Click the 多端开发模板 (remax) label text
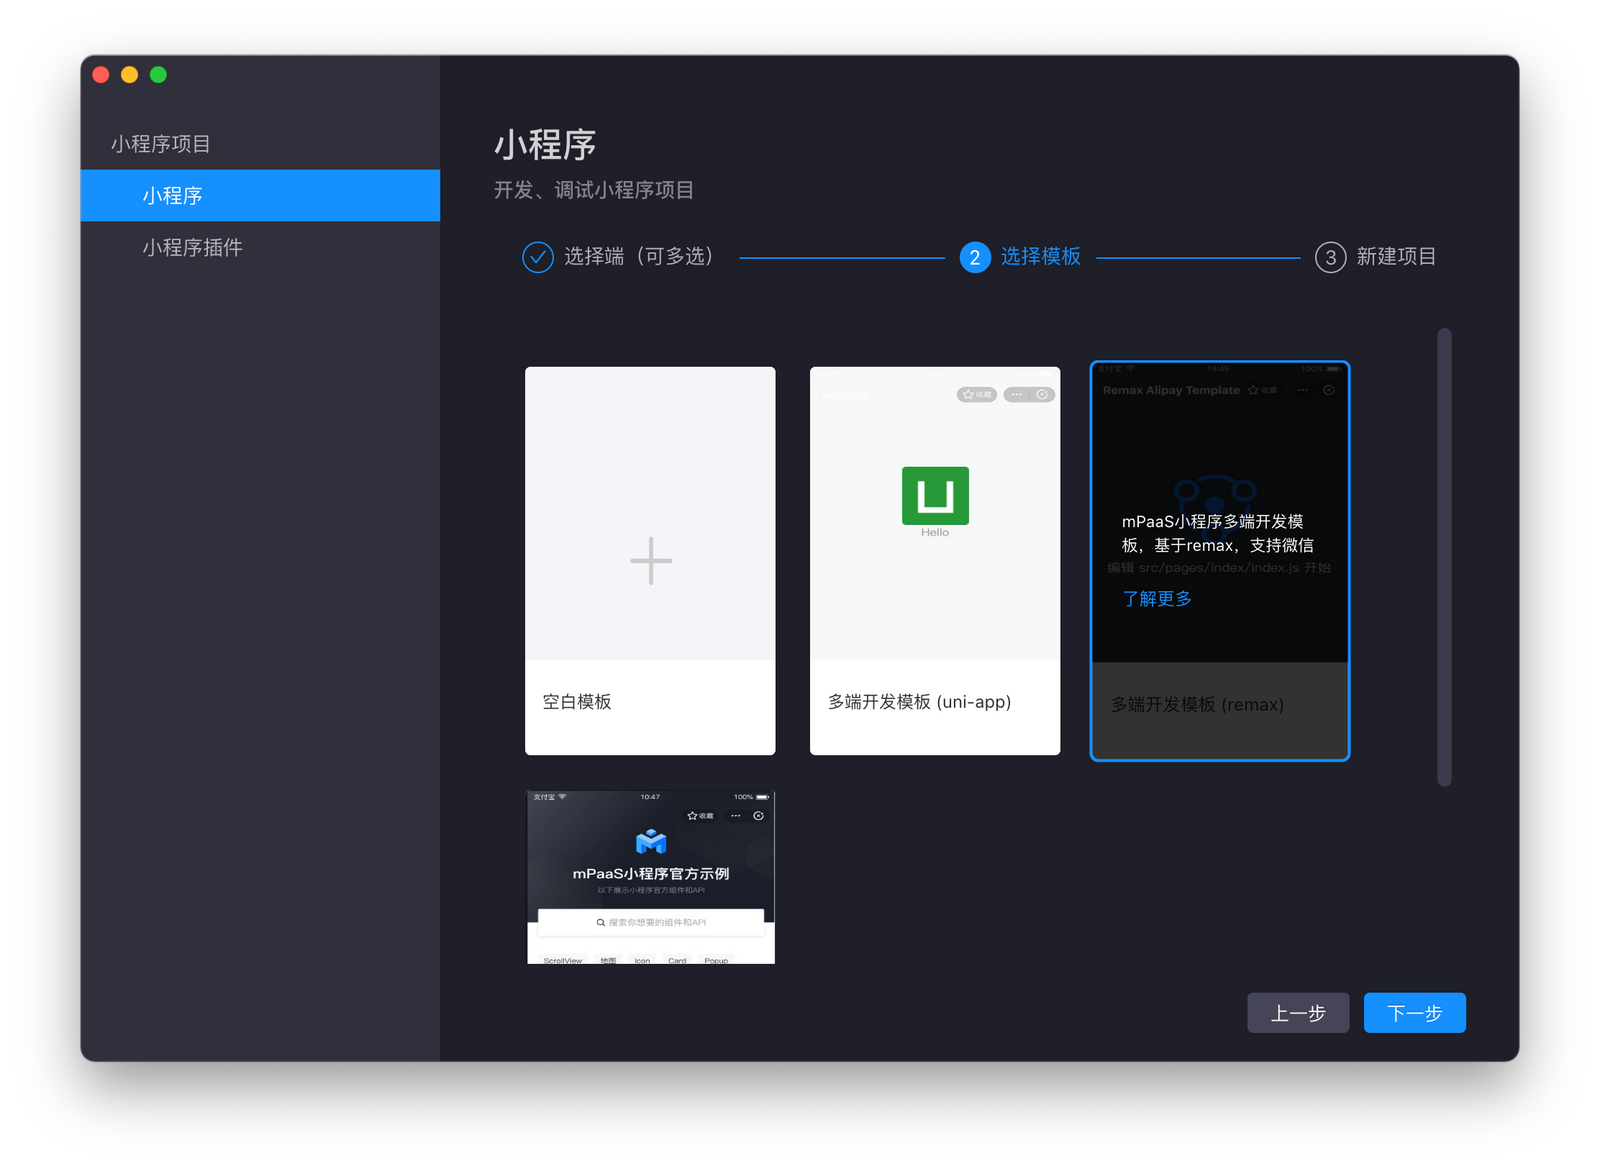 1197,704
